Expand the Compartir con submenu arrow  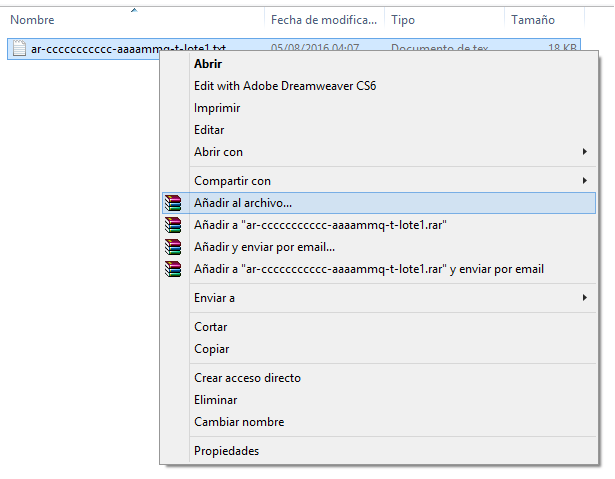click(x=584, y=181)
